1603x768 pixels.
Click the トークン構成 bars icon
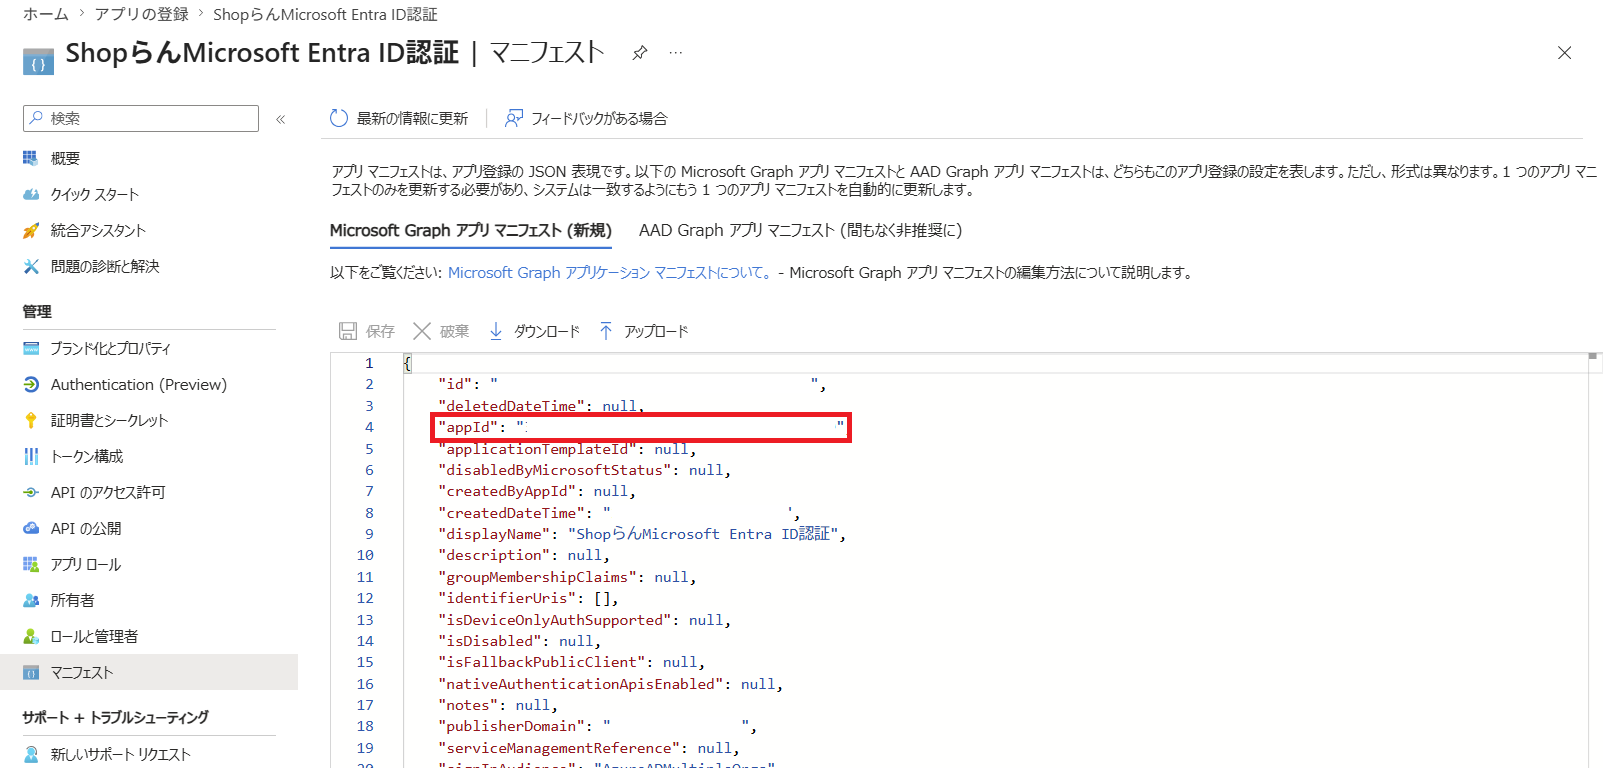(x=31, y=456)
